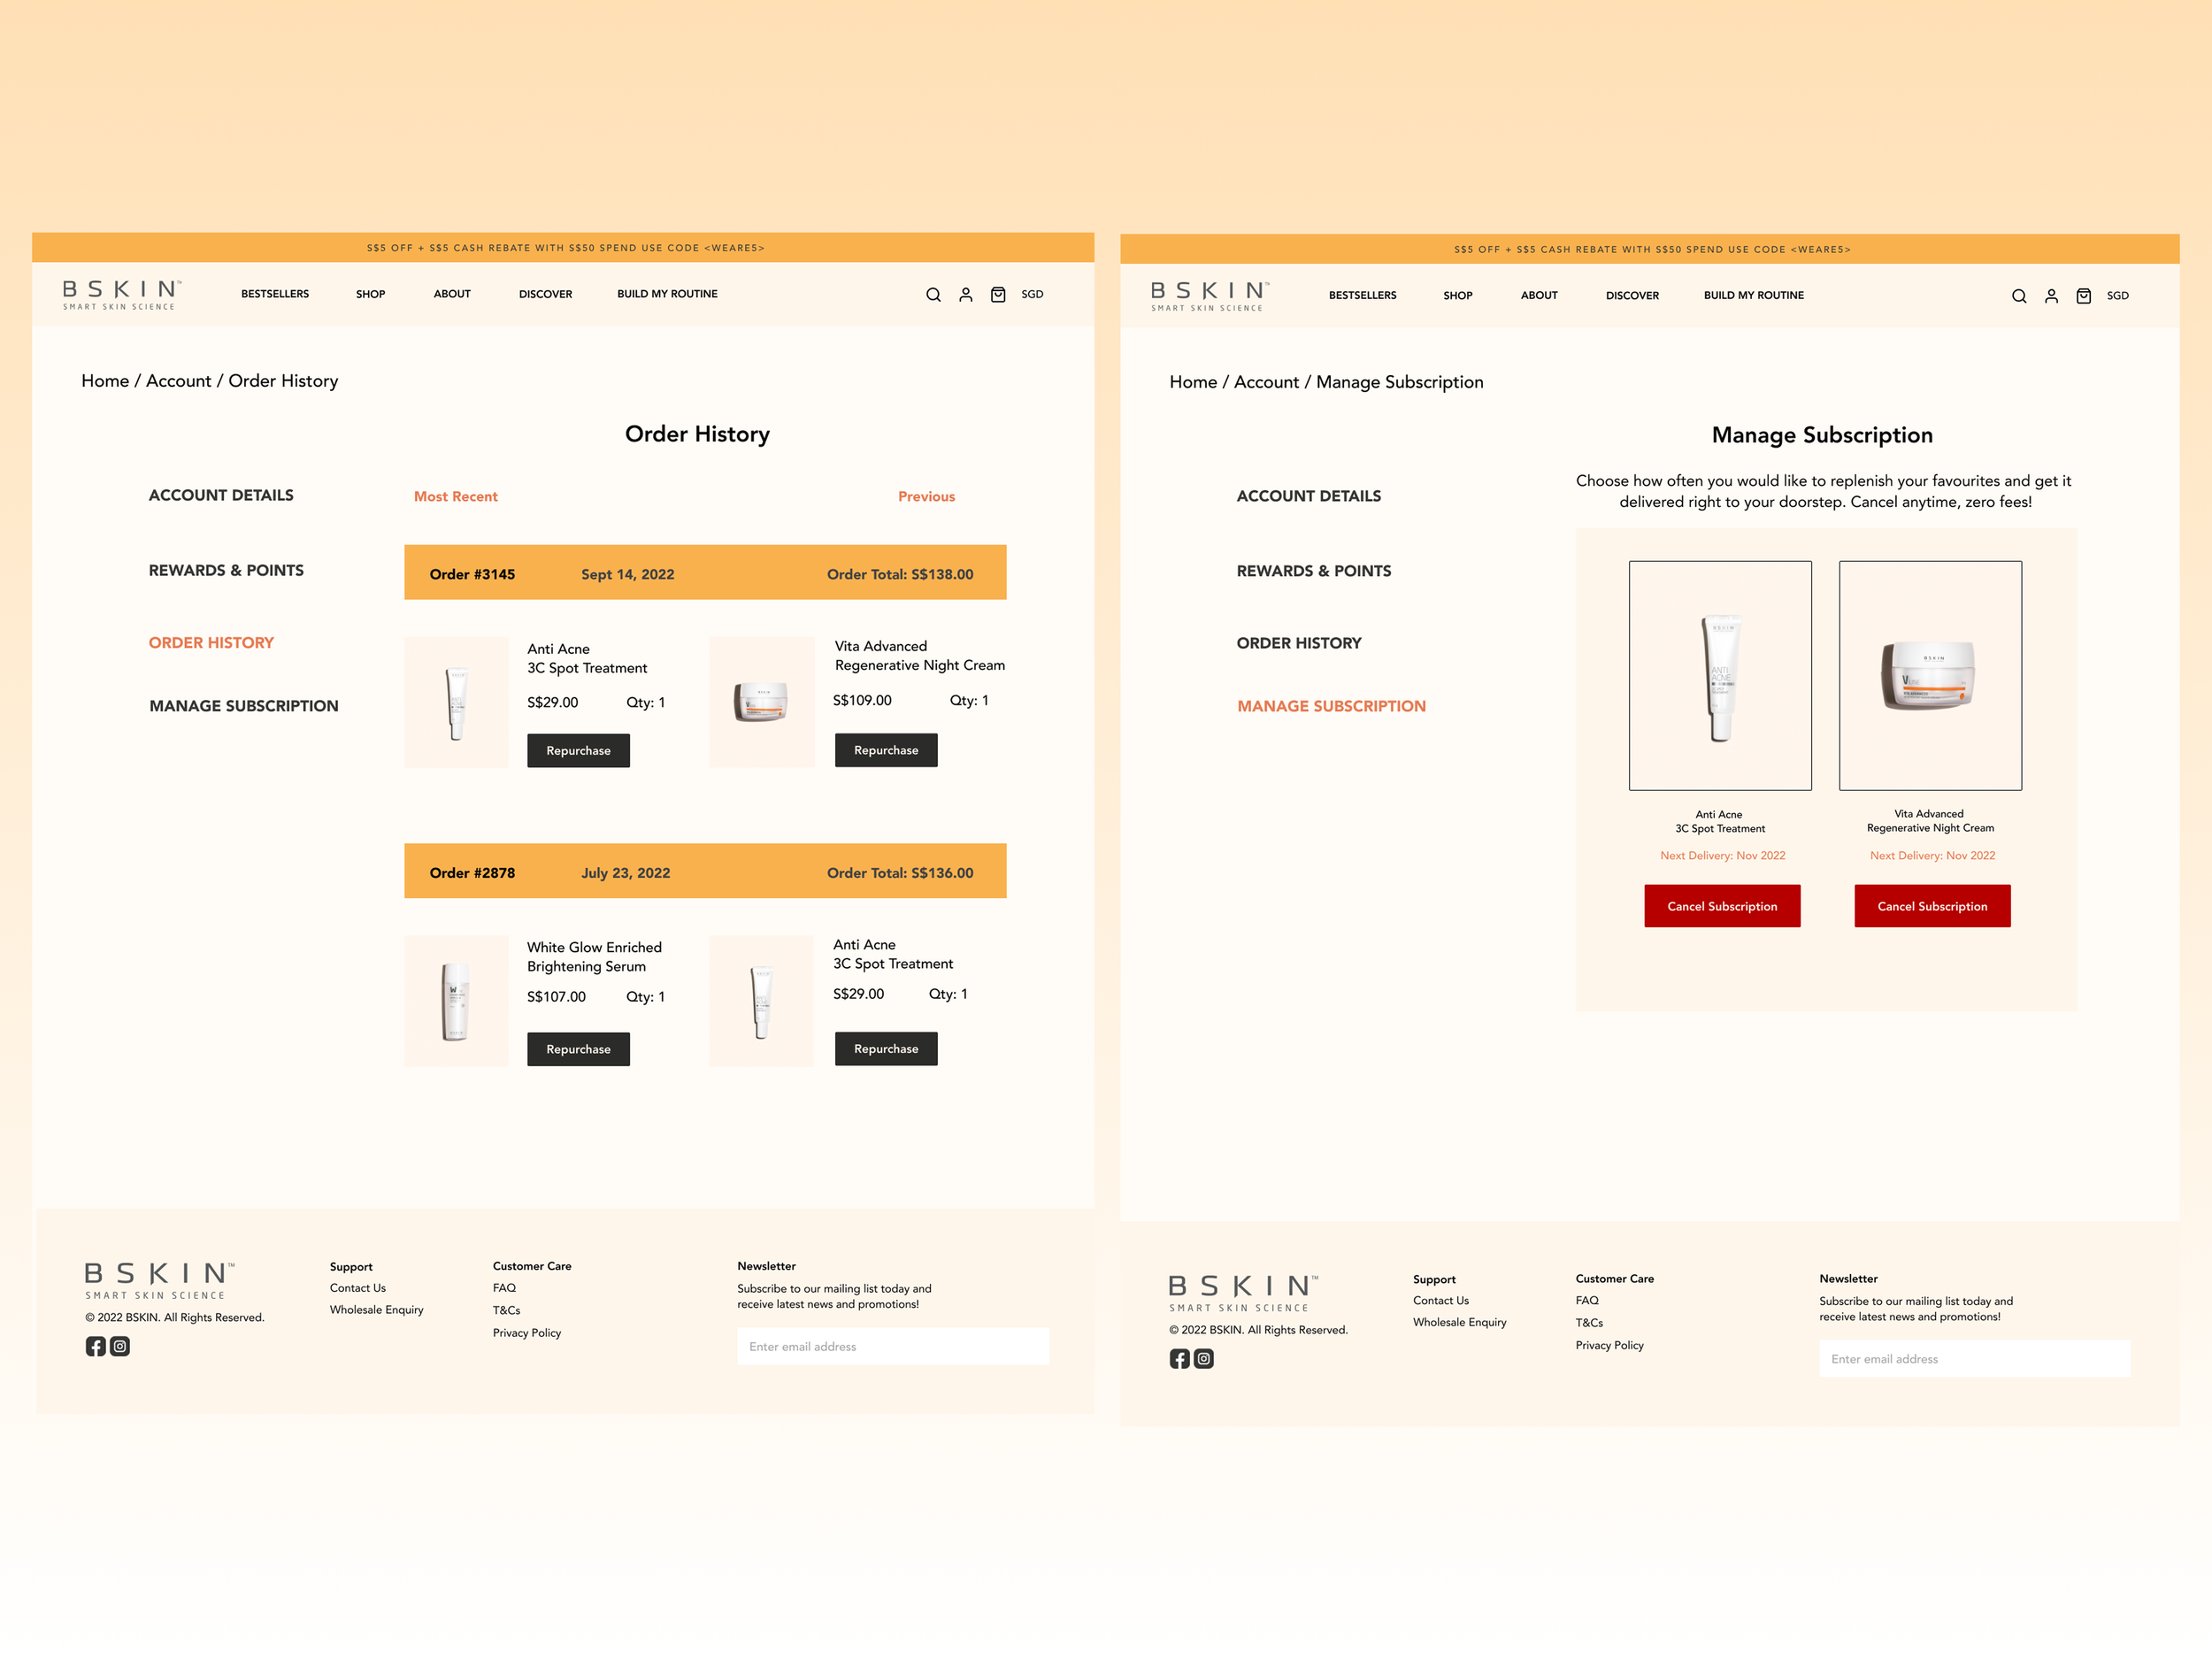The width and height of the screenshot is (2212, 1659).
Task: Open the account icon on Order History page
Action: pyautogui.click(x=965, y=295)
